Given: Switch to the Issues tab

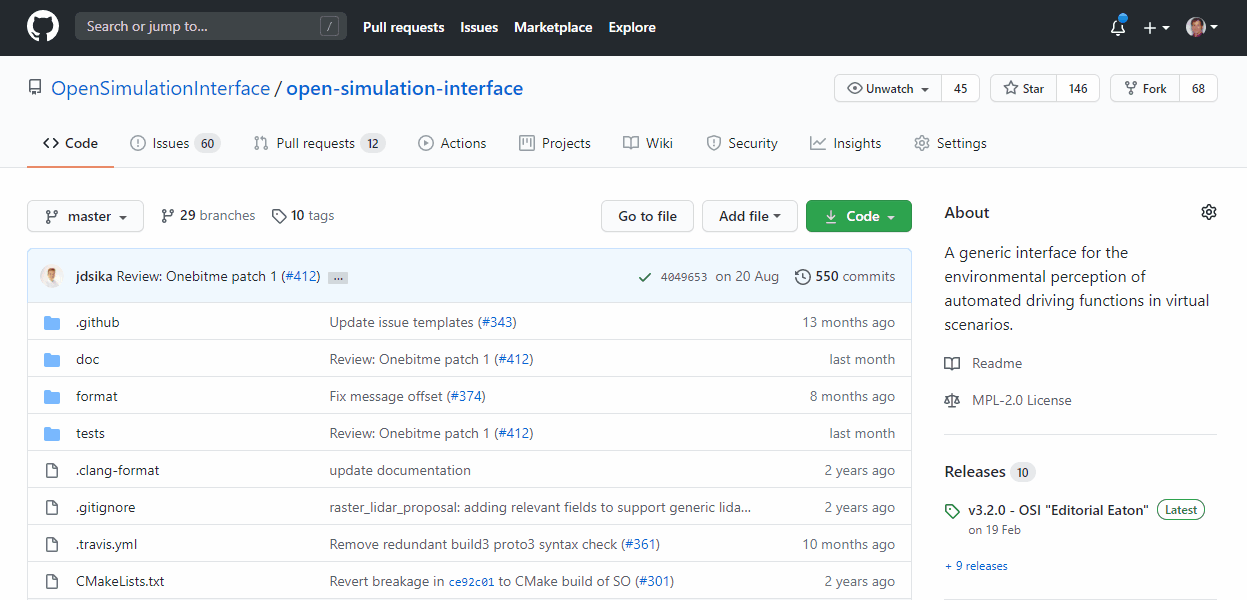Looking at the screenshot, I should (x=175, y=143).
